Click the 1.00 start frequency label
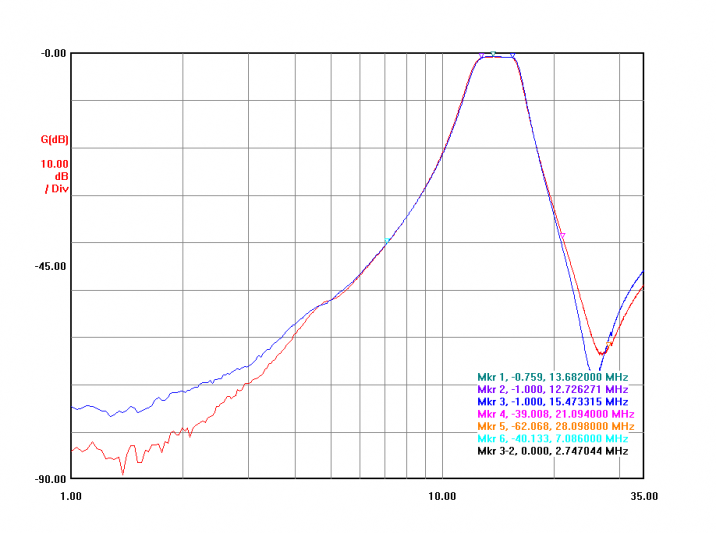This screenshot has height=533, width=716. [x=71, y=496]
